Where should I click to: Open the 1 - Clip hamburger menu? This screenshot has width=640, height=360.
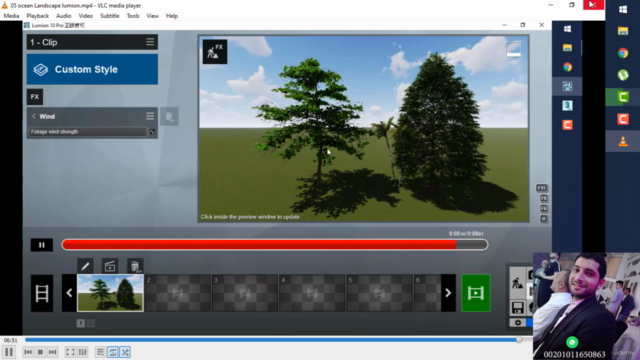(150, 42)
